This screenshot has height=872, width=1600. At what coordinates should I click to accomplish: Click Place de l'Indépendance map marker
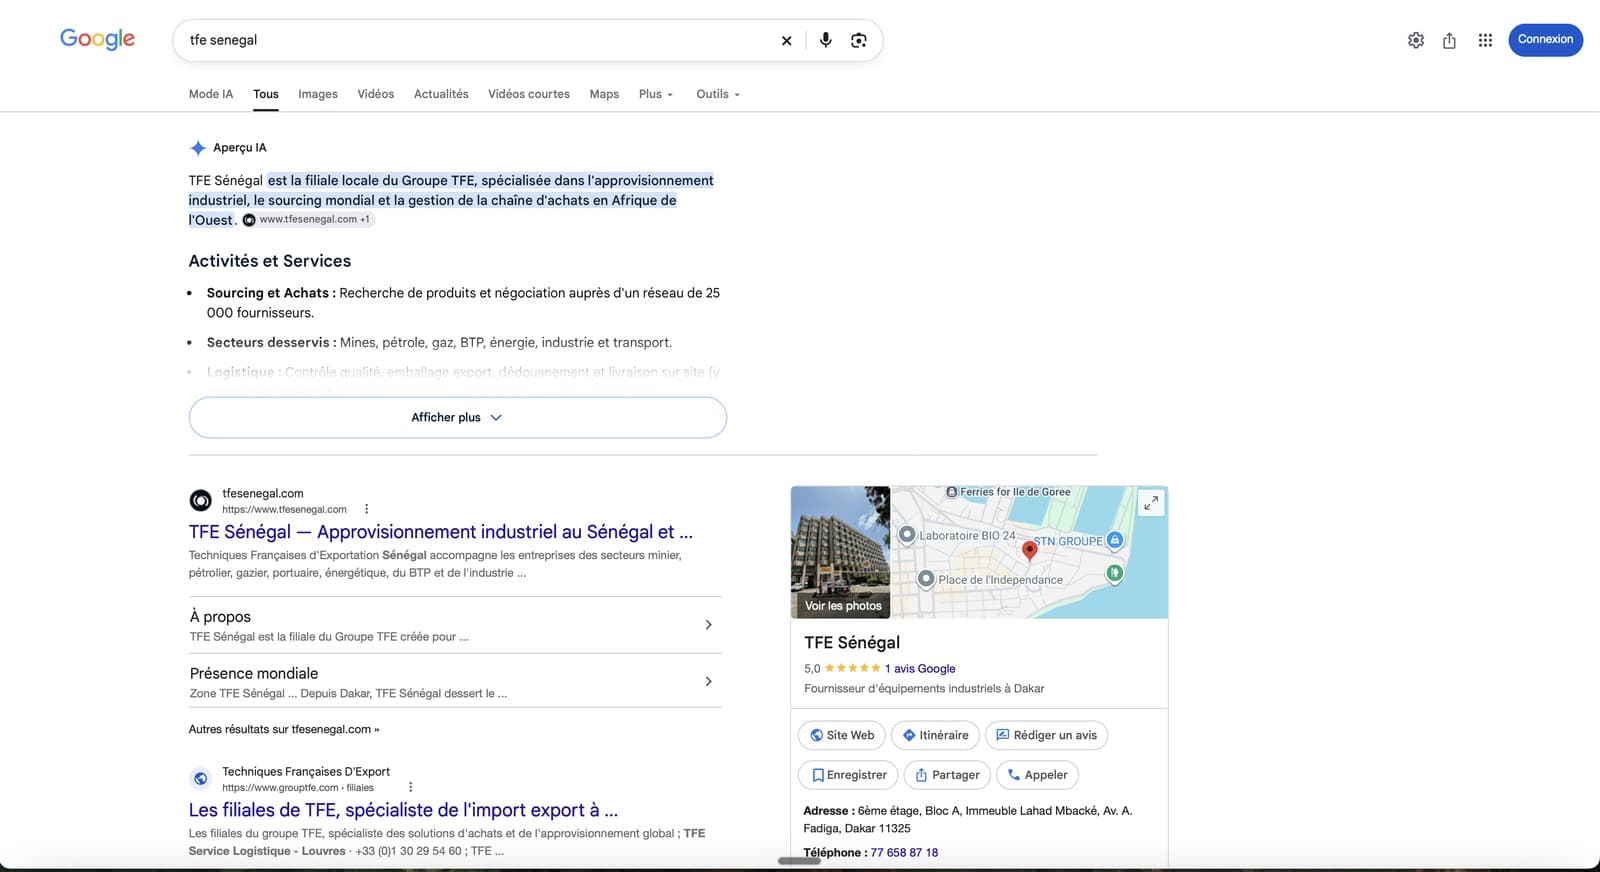click(926, 579)
